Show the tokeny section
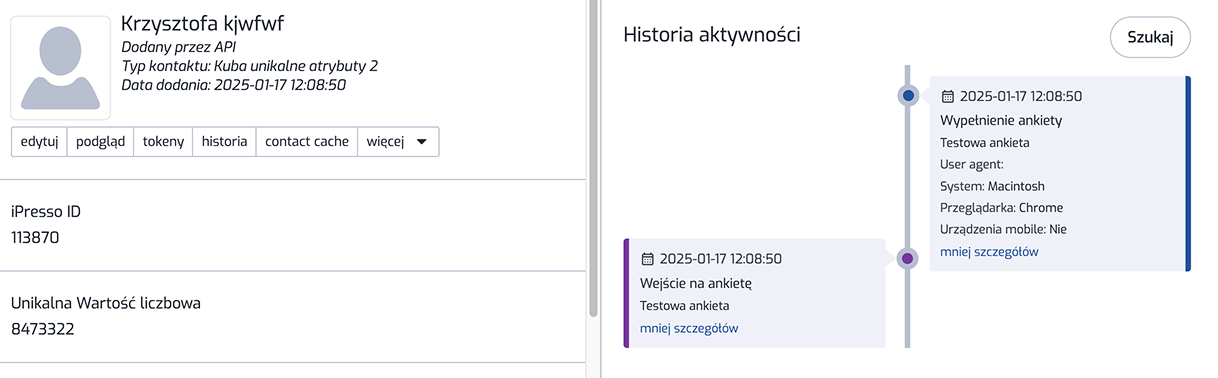This screenshot has height=378, width=1218. (x=164, y=142)
